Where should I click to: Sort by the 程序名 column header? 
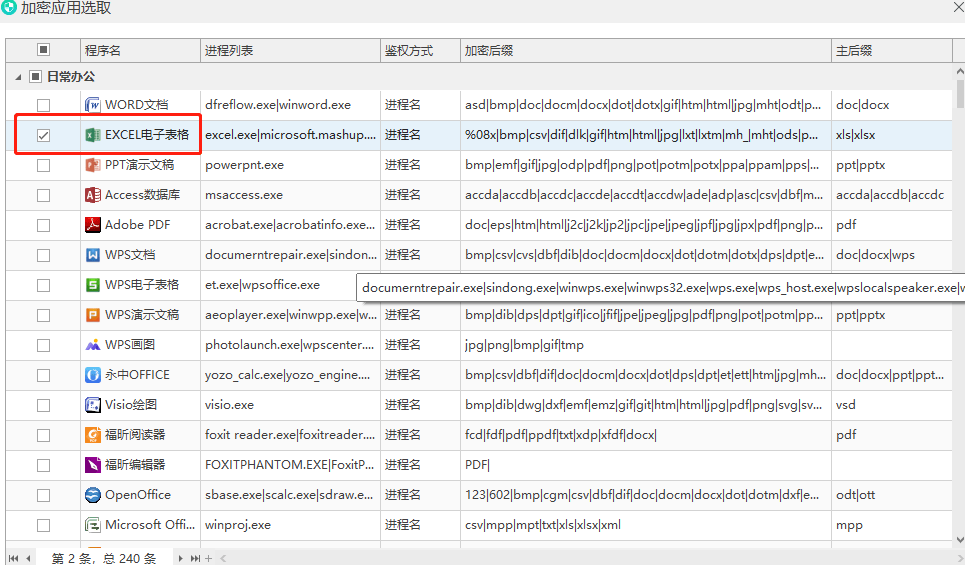coord(140,50)
